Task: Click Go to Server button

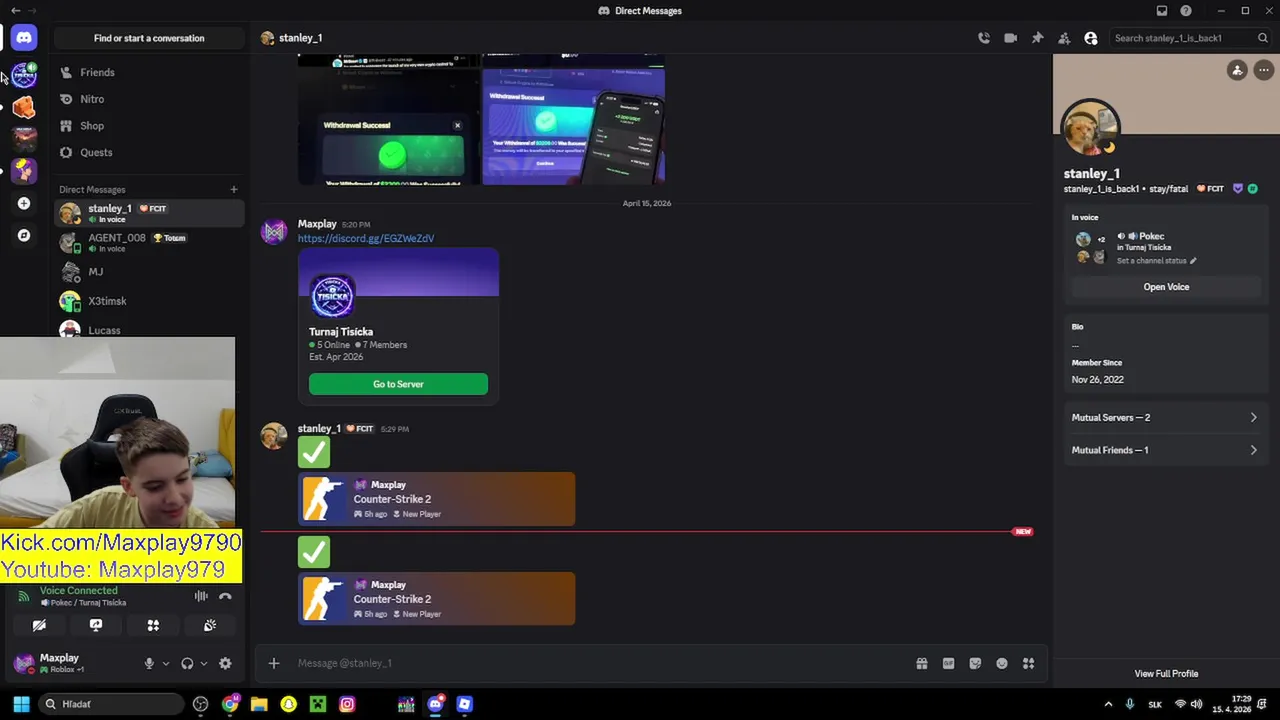Action: click(x=398, y=384)
